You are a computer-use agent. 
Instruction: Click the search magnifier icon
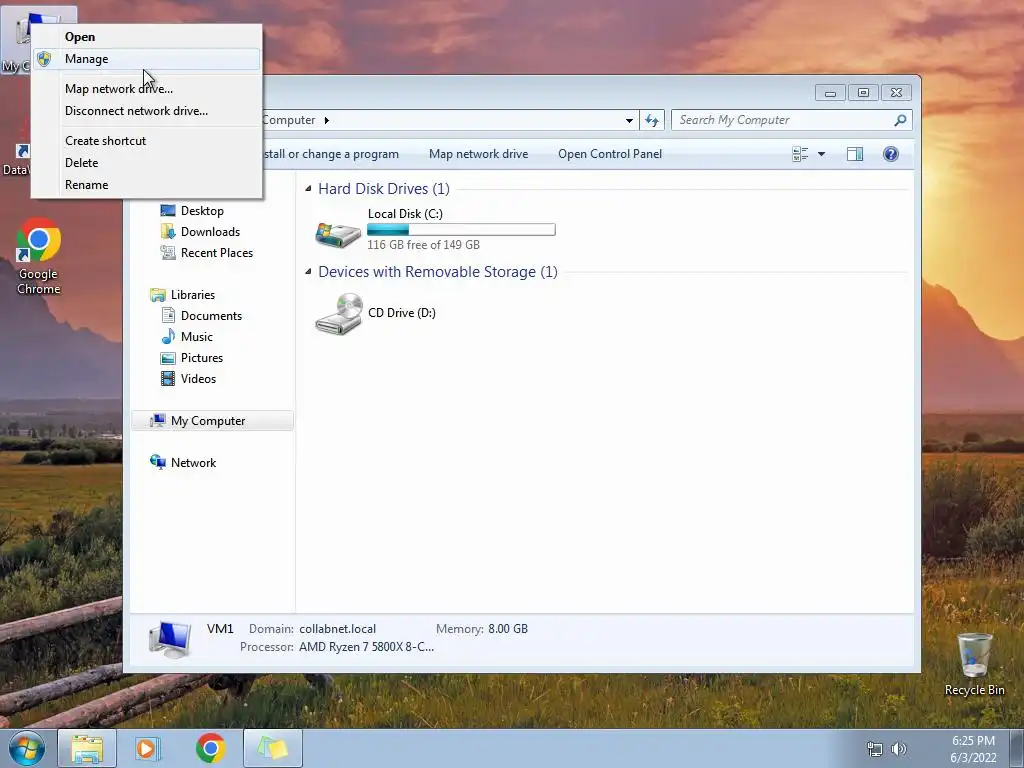[x=900, y=120]
